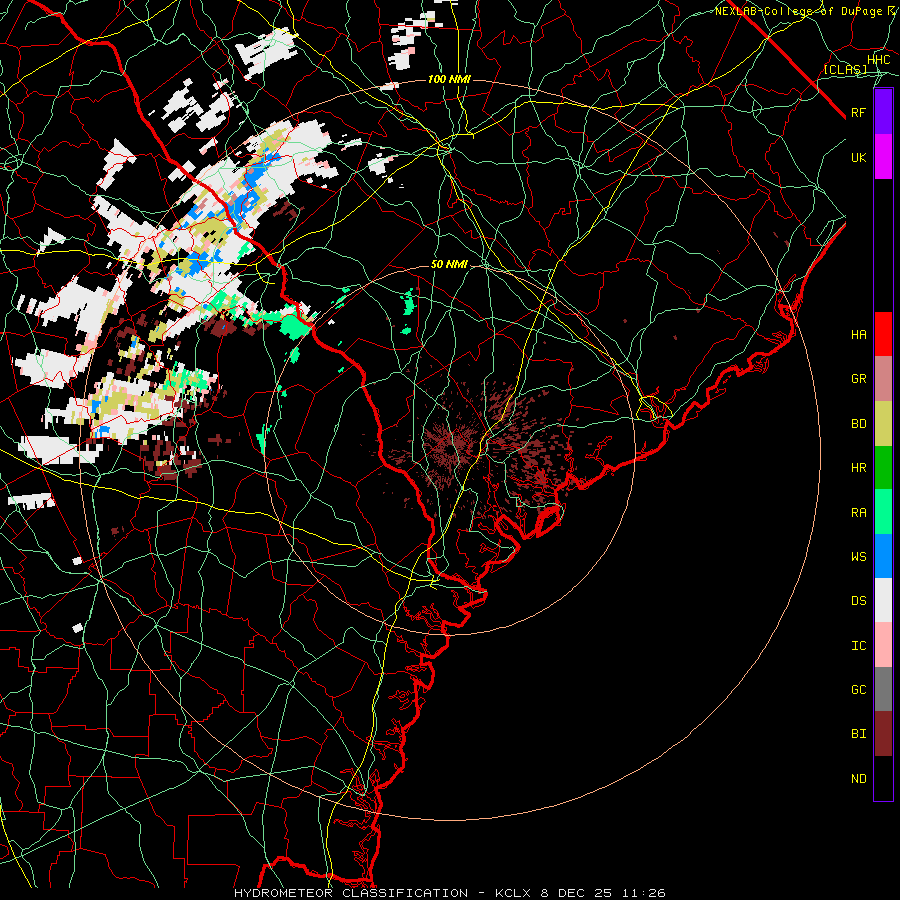Click the DS legend label
Viewport: 900px width, 900px height.
(858, 601)
